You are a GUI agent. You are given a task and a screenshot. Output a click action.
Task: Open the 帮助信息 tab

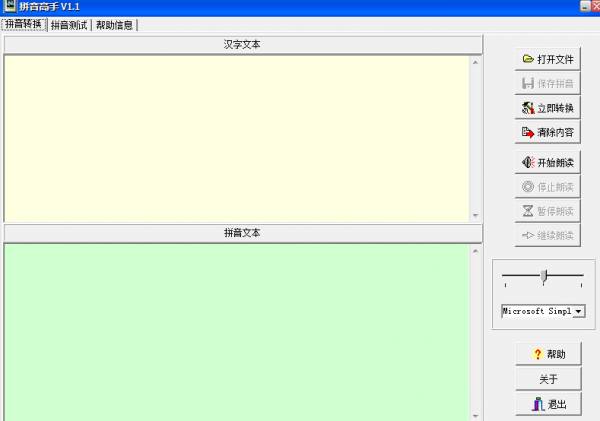click(x=114, y=25)
